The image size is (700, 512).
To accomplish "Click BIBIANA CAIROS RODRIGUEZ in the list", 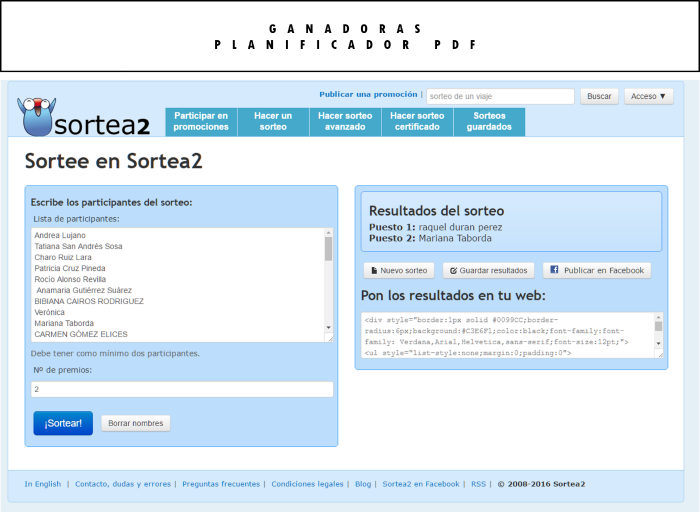I will (x=89, y=301).
